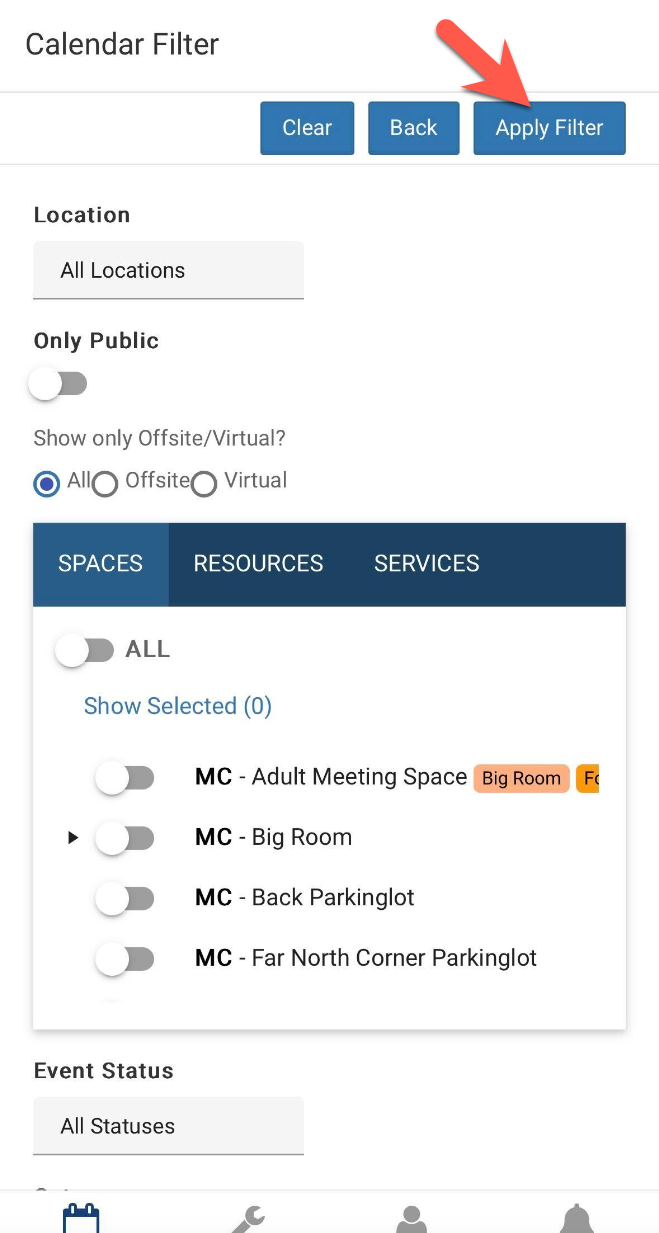The height and width of the screenshot is (1233, 659).
Task: Click the Show Selected (0) link
Action: pos(178,706)
